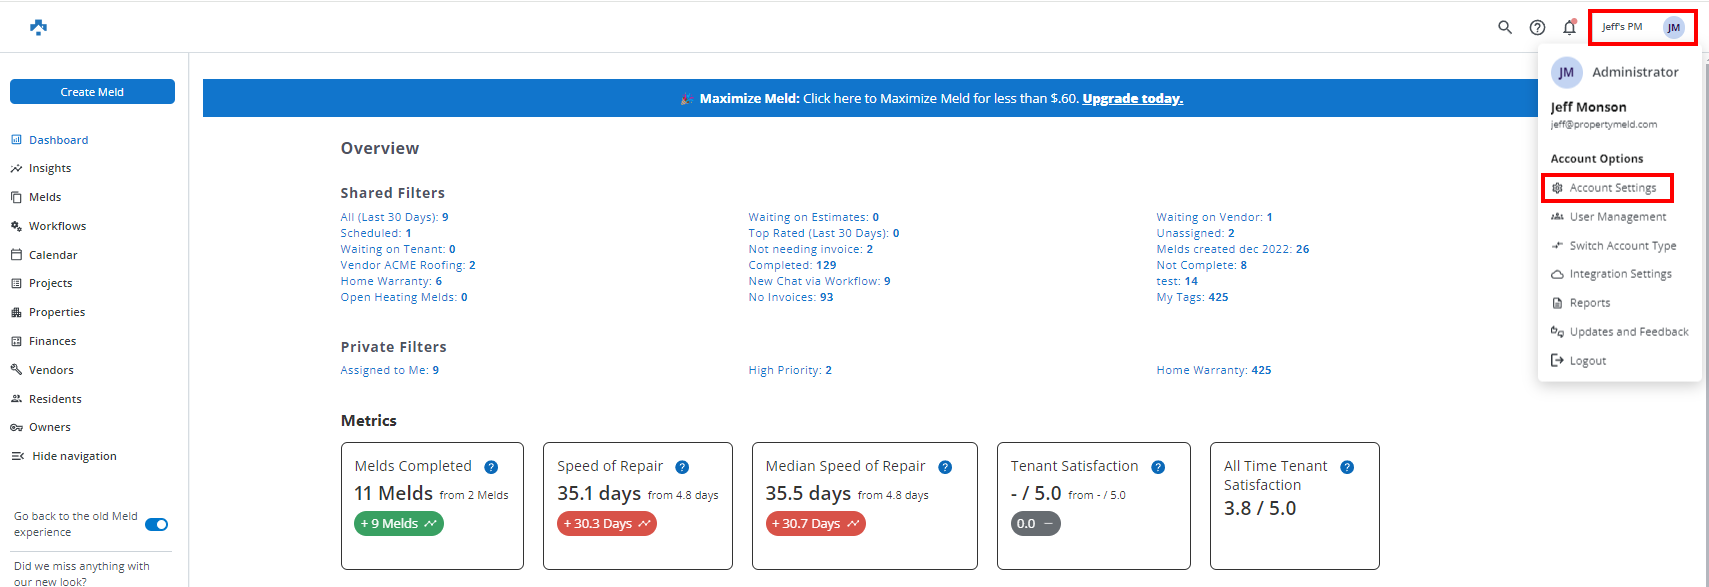Open the Completed: 129 shared filter

click(x=792, y=265)
